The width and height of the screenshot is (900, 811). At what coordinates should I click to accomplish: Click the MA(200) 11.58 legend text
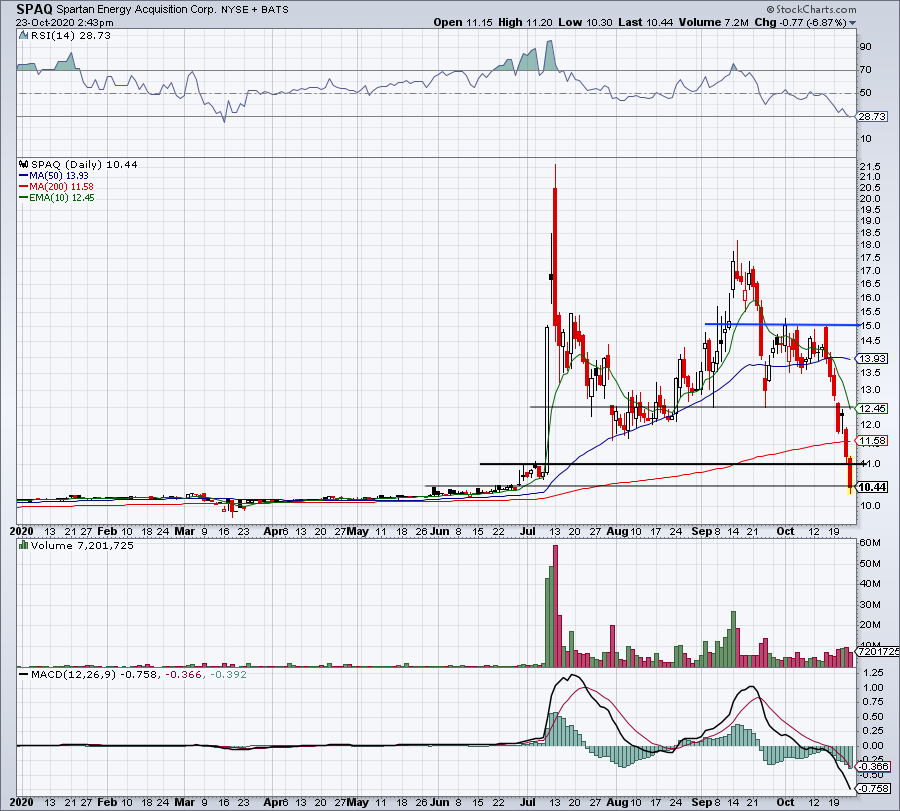pyautogui.click(x=61, y=187)
